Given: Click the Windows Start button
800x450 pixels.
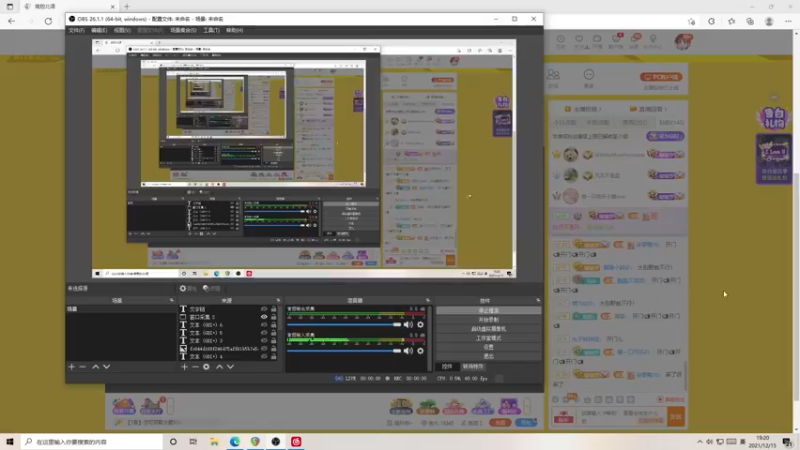Looking at the screenshot, I should point(10,442).
